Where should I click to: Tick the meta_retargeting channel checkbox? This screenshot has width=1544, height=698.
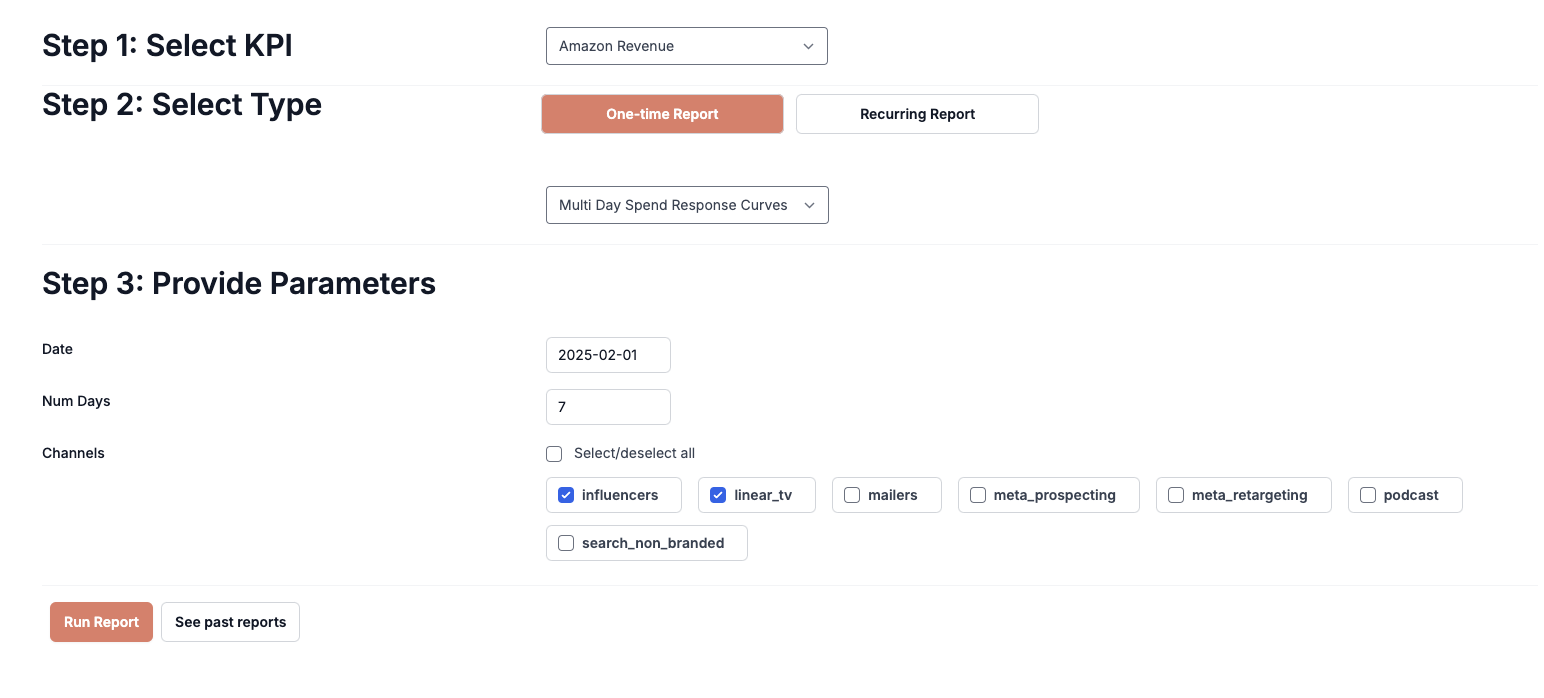click(1176, 495)
